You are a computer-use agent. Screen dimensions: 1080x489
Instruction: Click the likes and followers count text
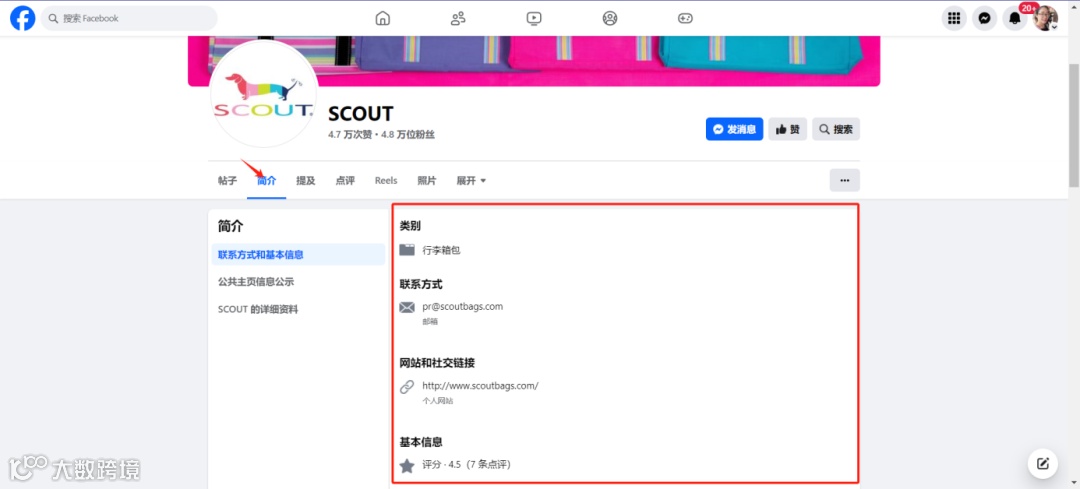click(x=382, y=135)
